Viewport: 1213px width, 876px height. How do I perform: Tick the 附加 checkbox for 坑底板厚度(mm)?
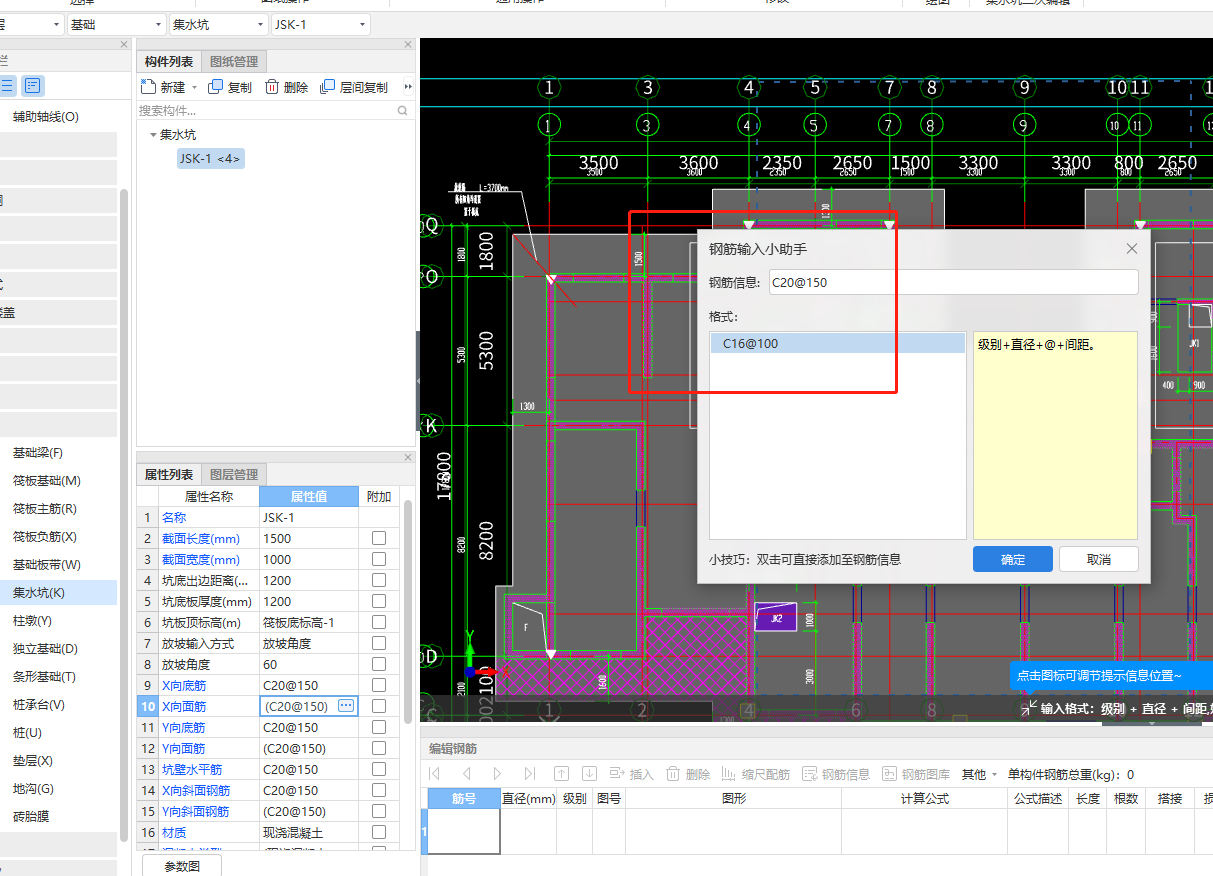click(x=379, y=601)
